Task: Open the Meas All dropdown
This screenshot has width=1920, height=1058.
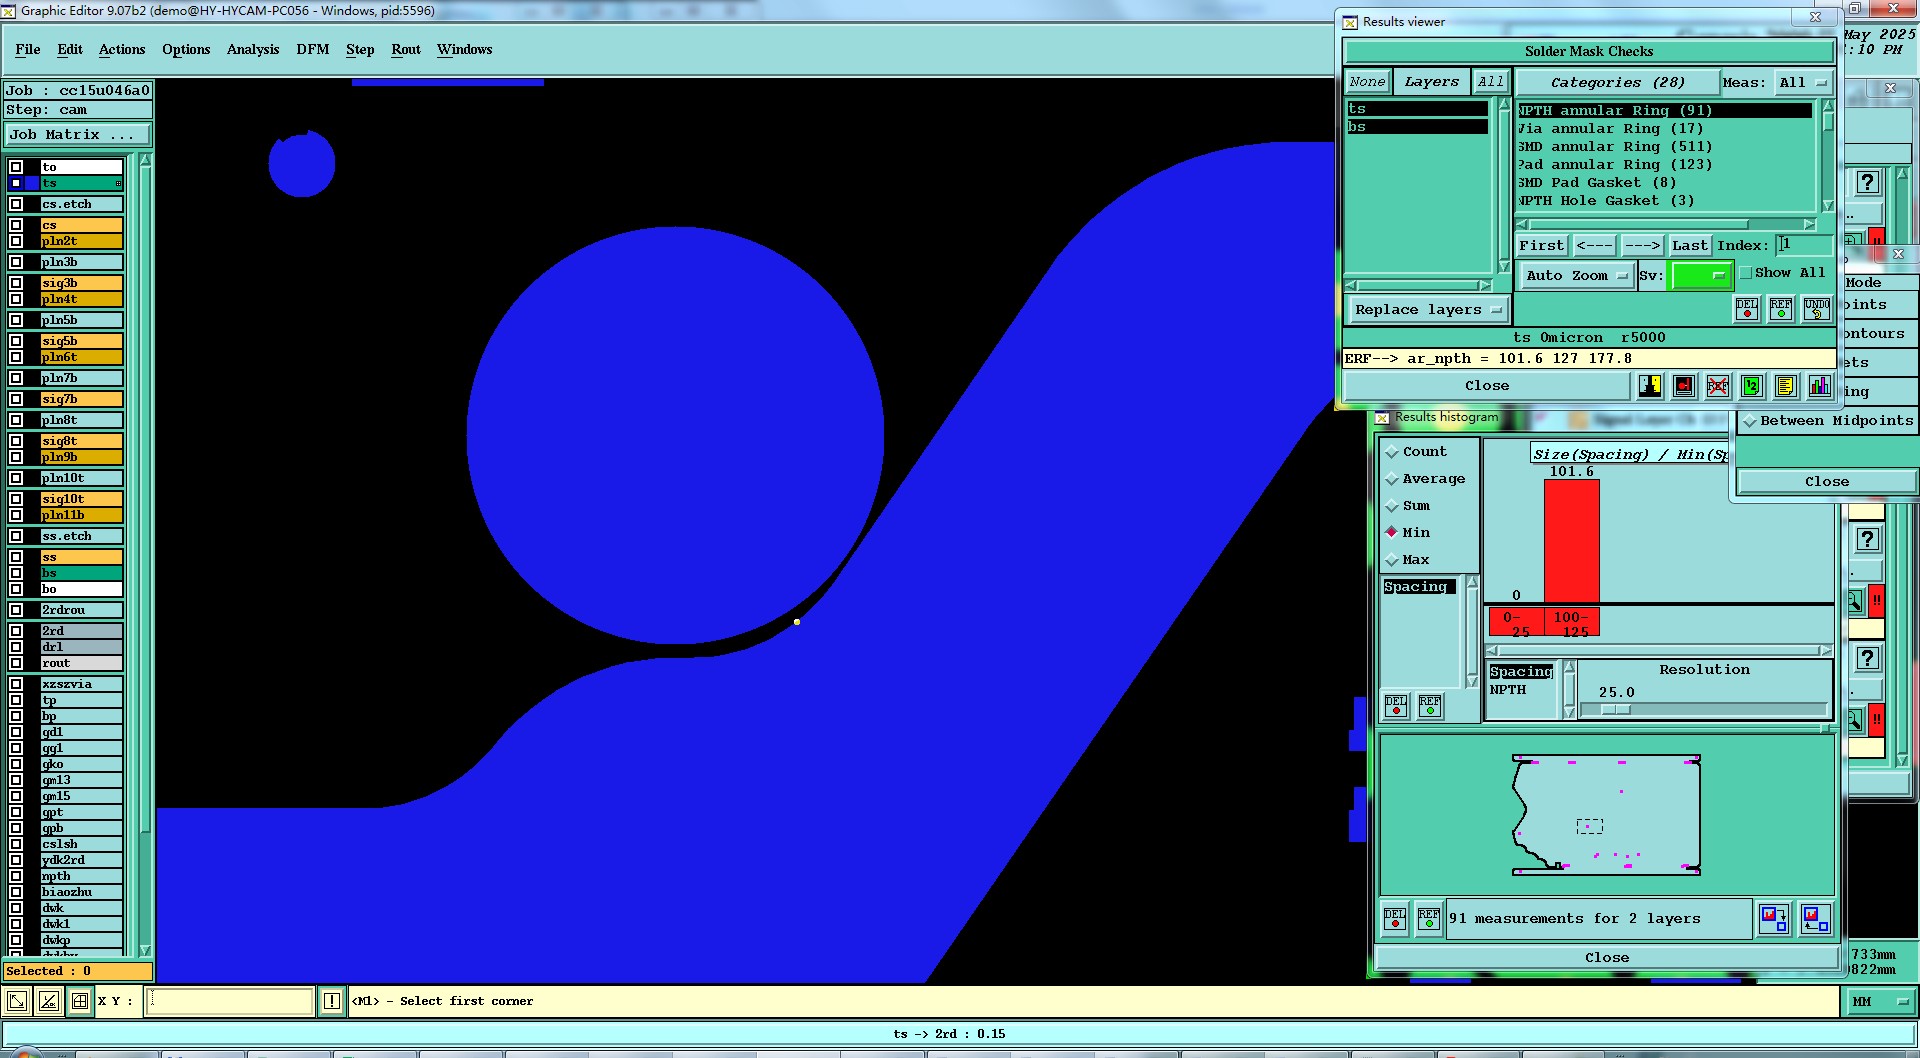Action: 1803,83
